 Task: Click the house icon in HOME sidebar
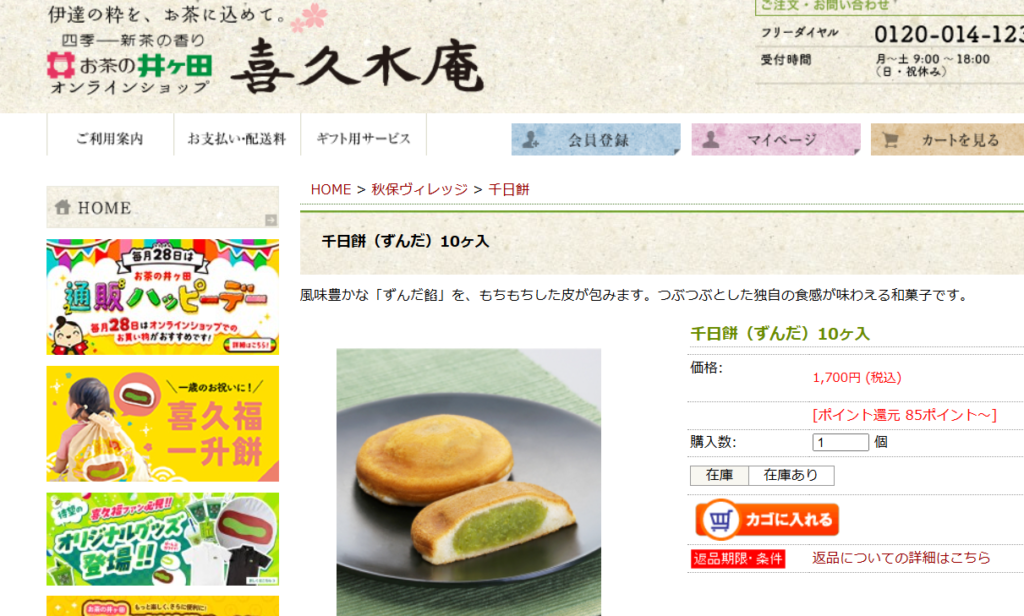[x=62, y=207]
